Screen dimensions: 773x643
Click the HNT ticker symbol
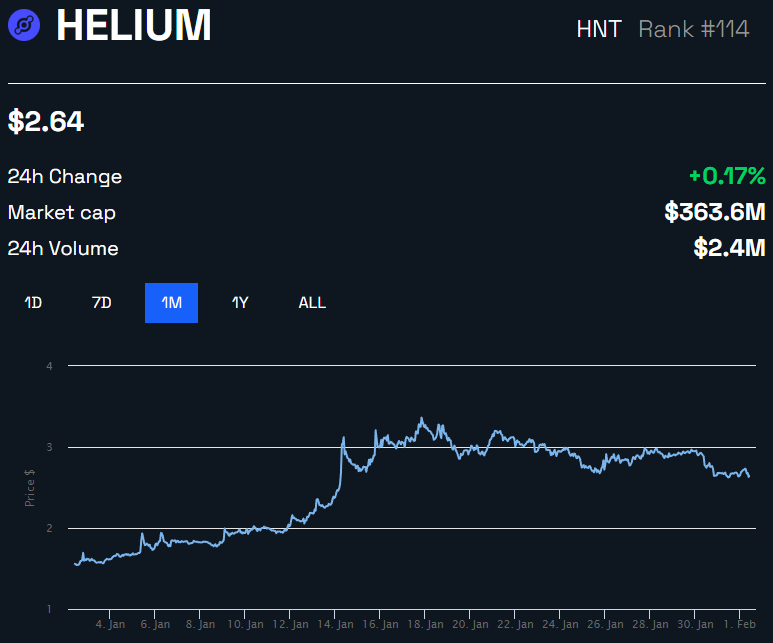tap(599, 29)
